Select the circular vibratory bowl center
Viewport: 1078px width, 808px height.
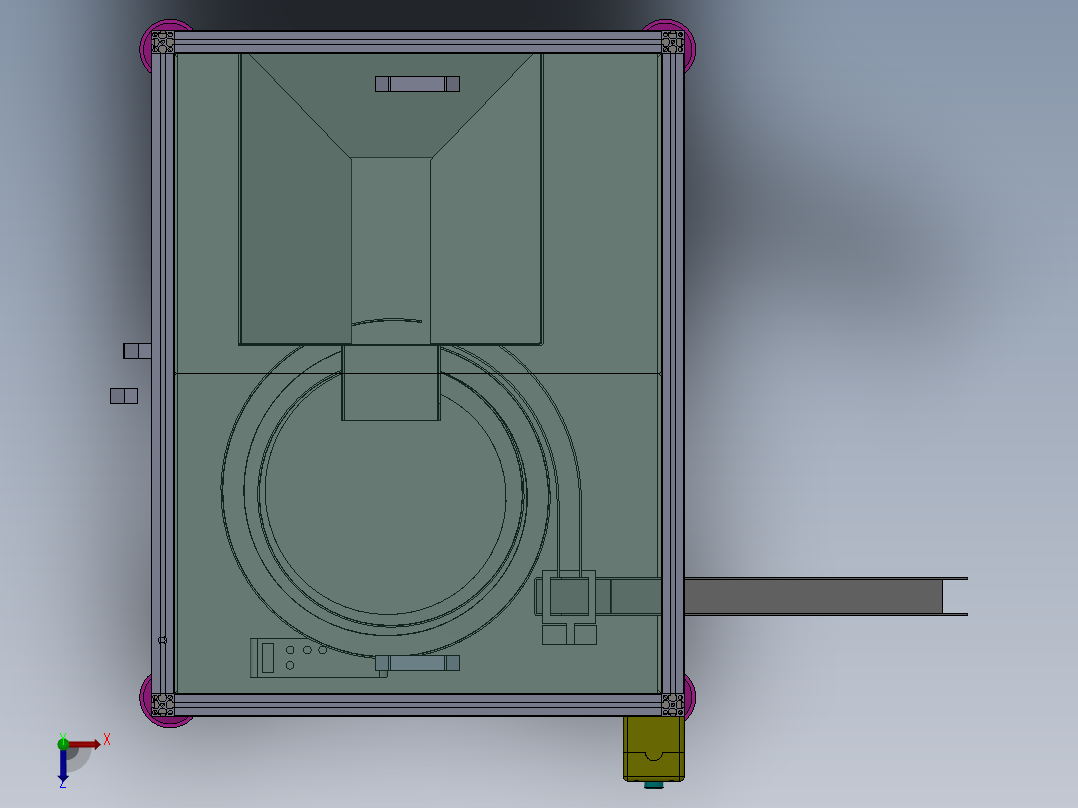(x=386, y=494)
